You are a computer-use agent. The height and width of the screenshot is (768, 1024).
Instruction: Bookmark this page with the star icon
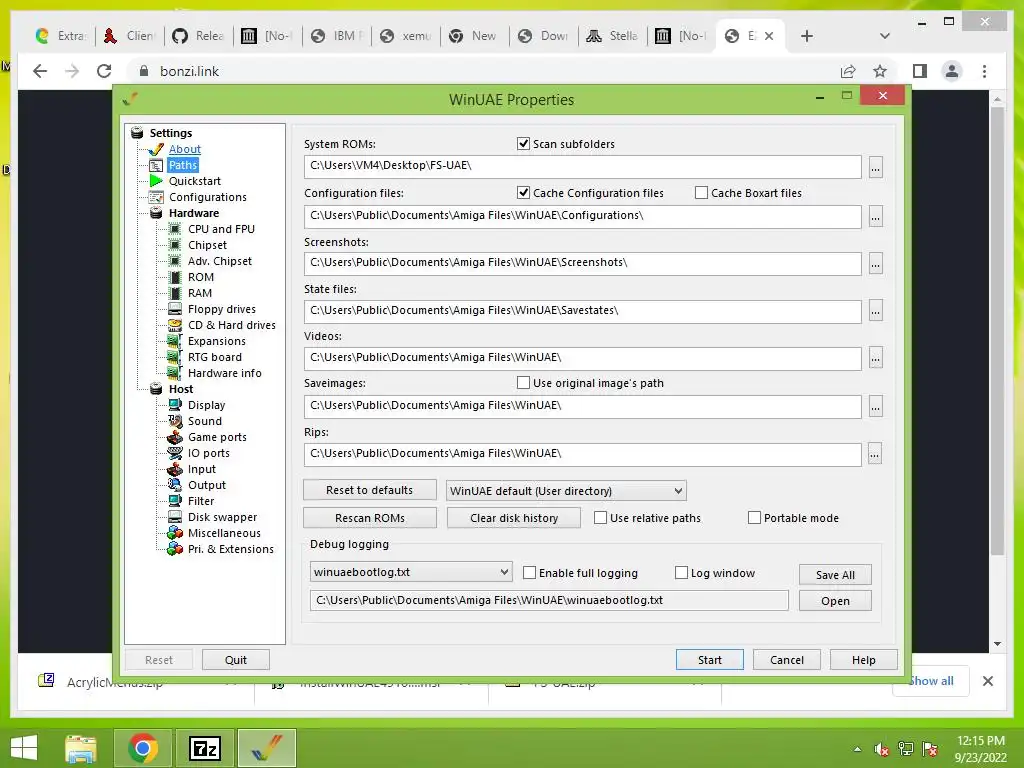pos(880,71)
